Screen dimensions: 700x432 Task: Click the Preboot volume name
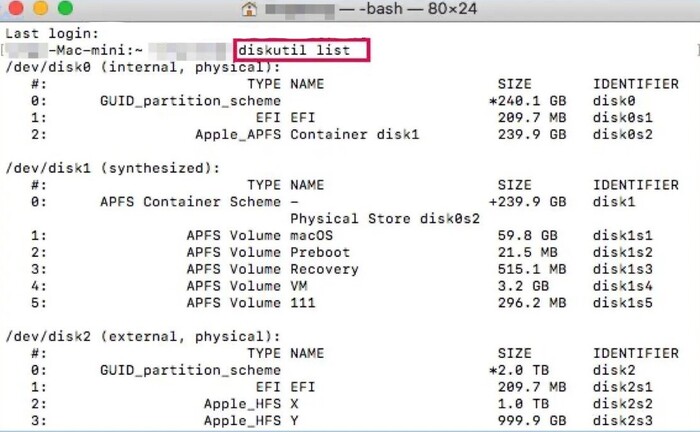coord(318,252)
